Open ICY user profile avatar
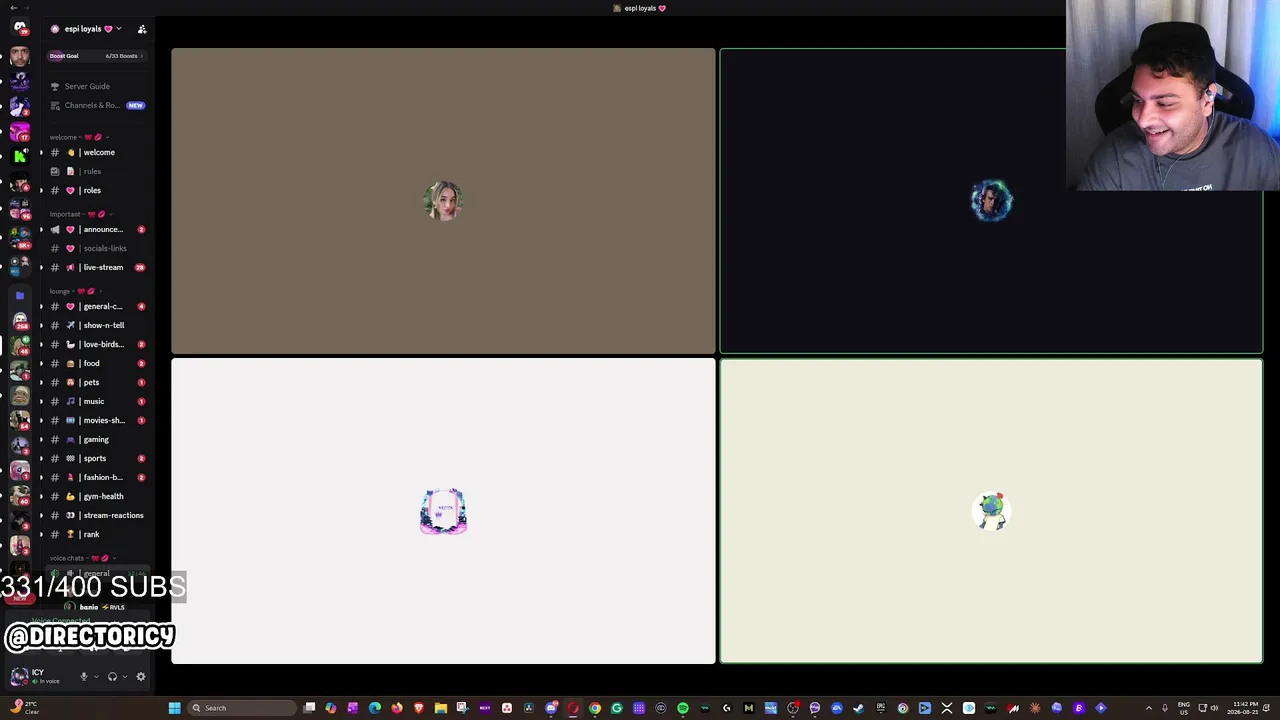The image size is (1280, 720). 19,676
